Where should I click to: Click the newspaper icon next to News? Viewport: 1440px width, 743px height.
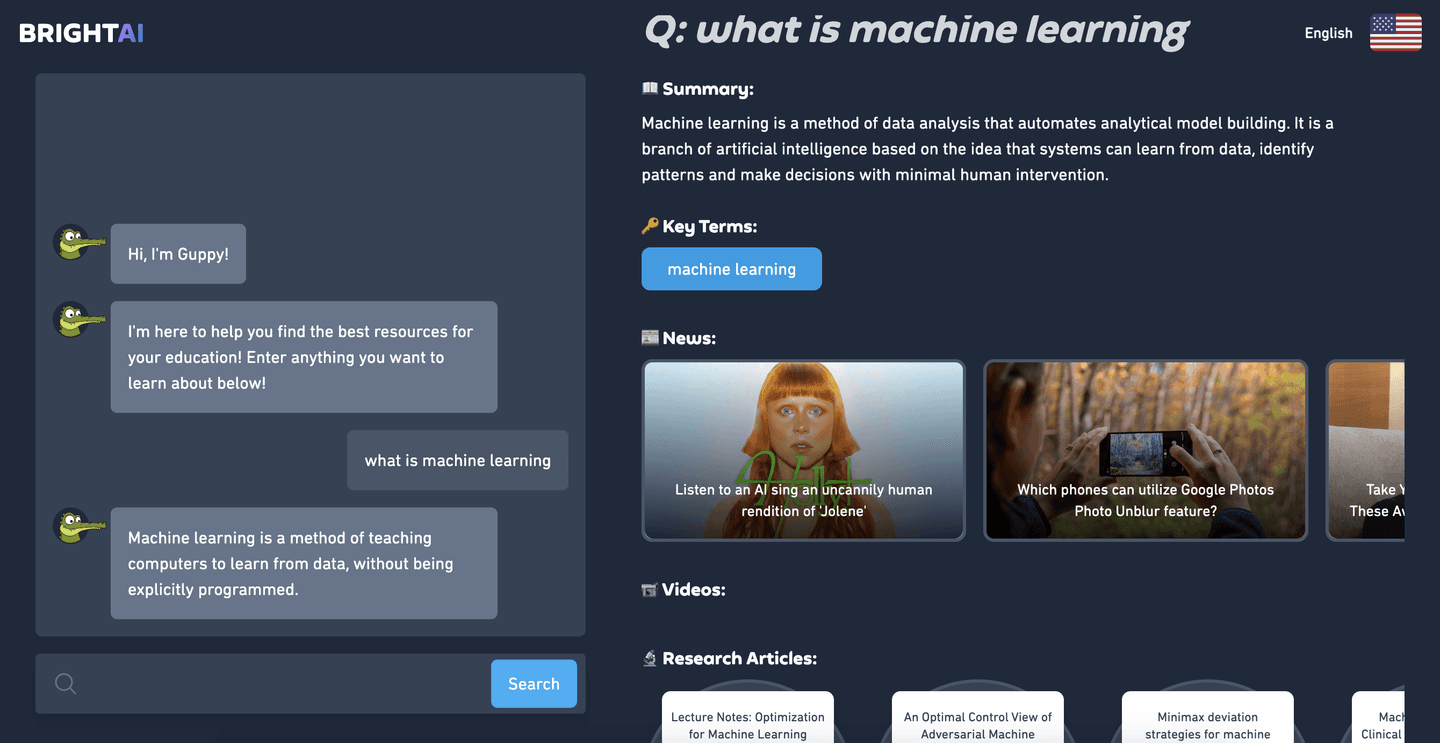[650, 338]
